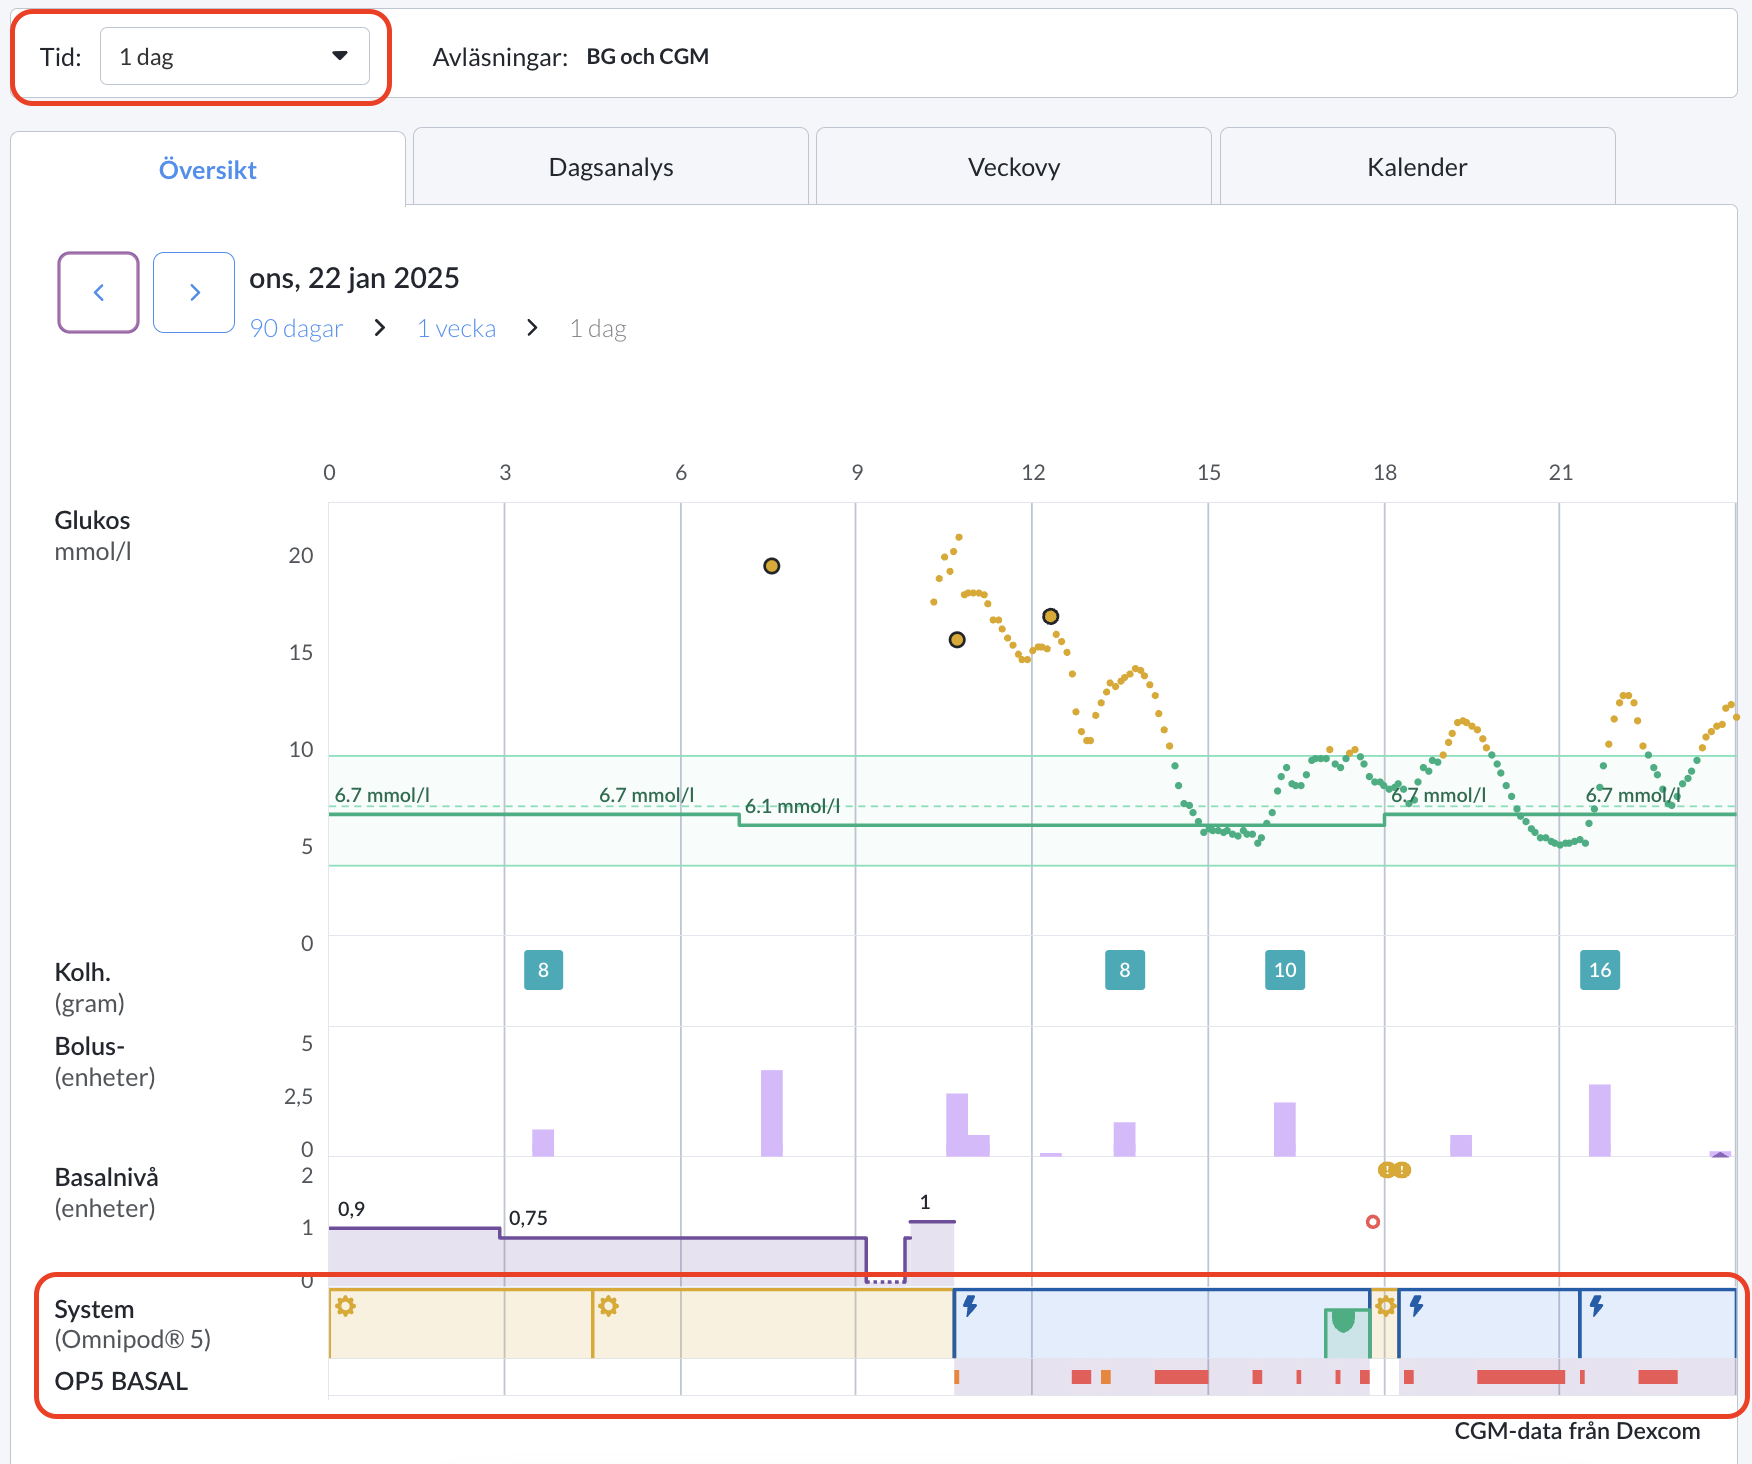Open the 1 vecka breadcrumb link
1752x1464 pixels.
[456, 328]
